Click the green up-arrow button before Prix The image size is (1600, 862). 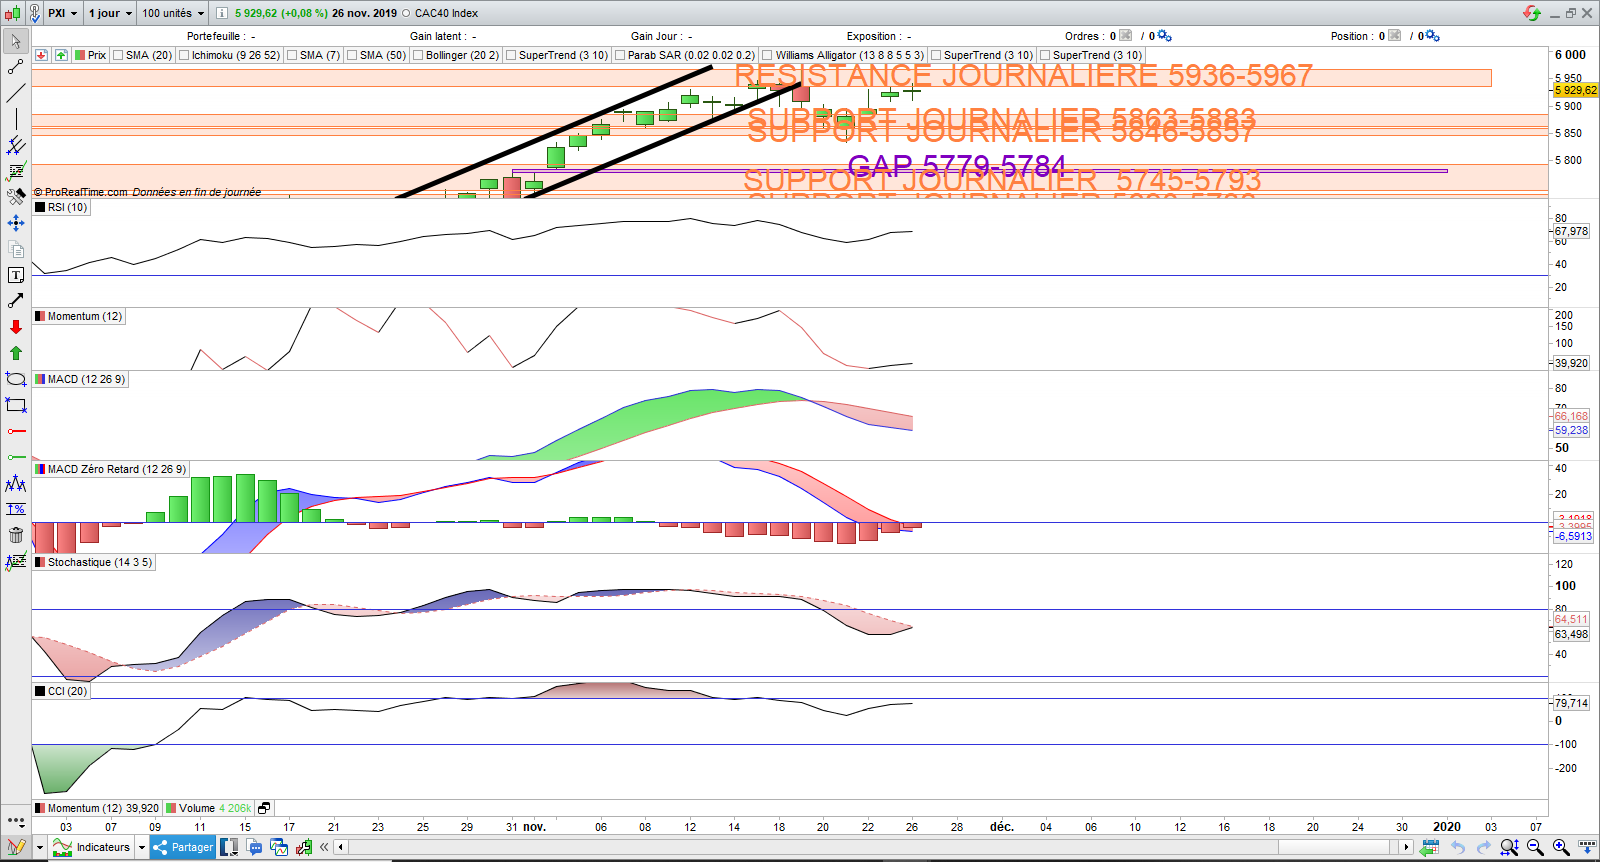(x=61, y=55)
